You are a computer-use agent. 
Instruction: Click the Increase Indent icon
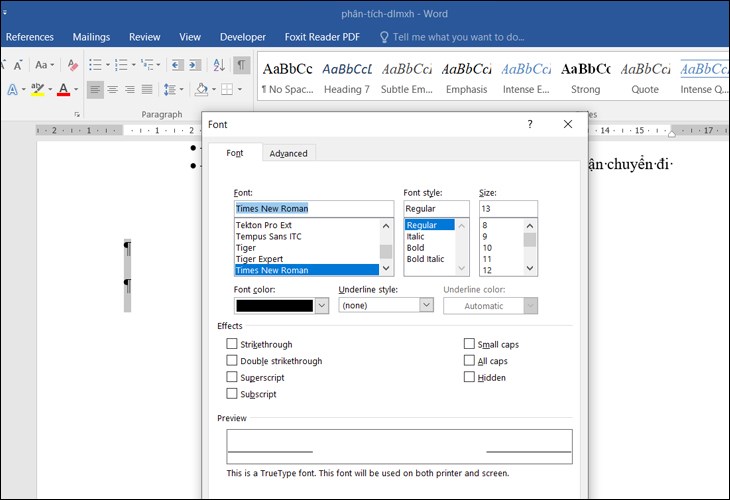tap(197, 65)
